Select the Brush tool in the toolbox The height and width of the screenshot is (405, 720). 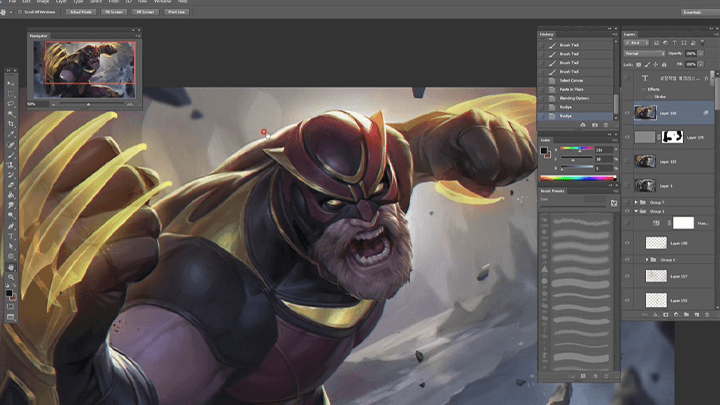coord(11,155)
